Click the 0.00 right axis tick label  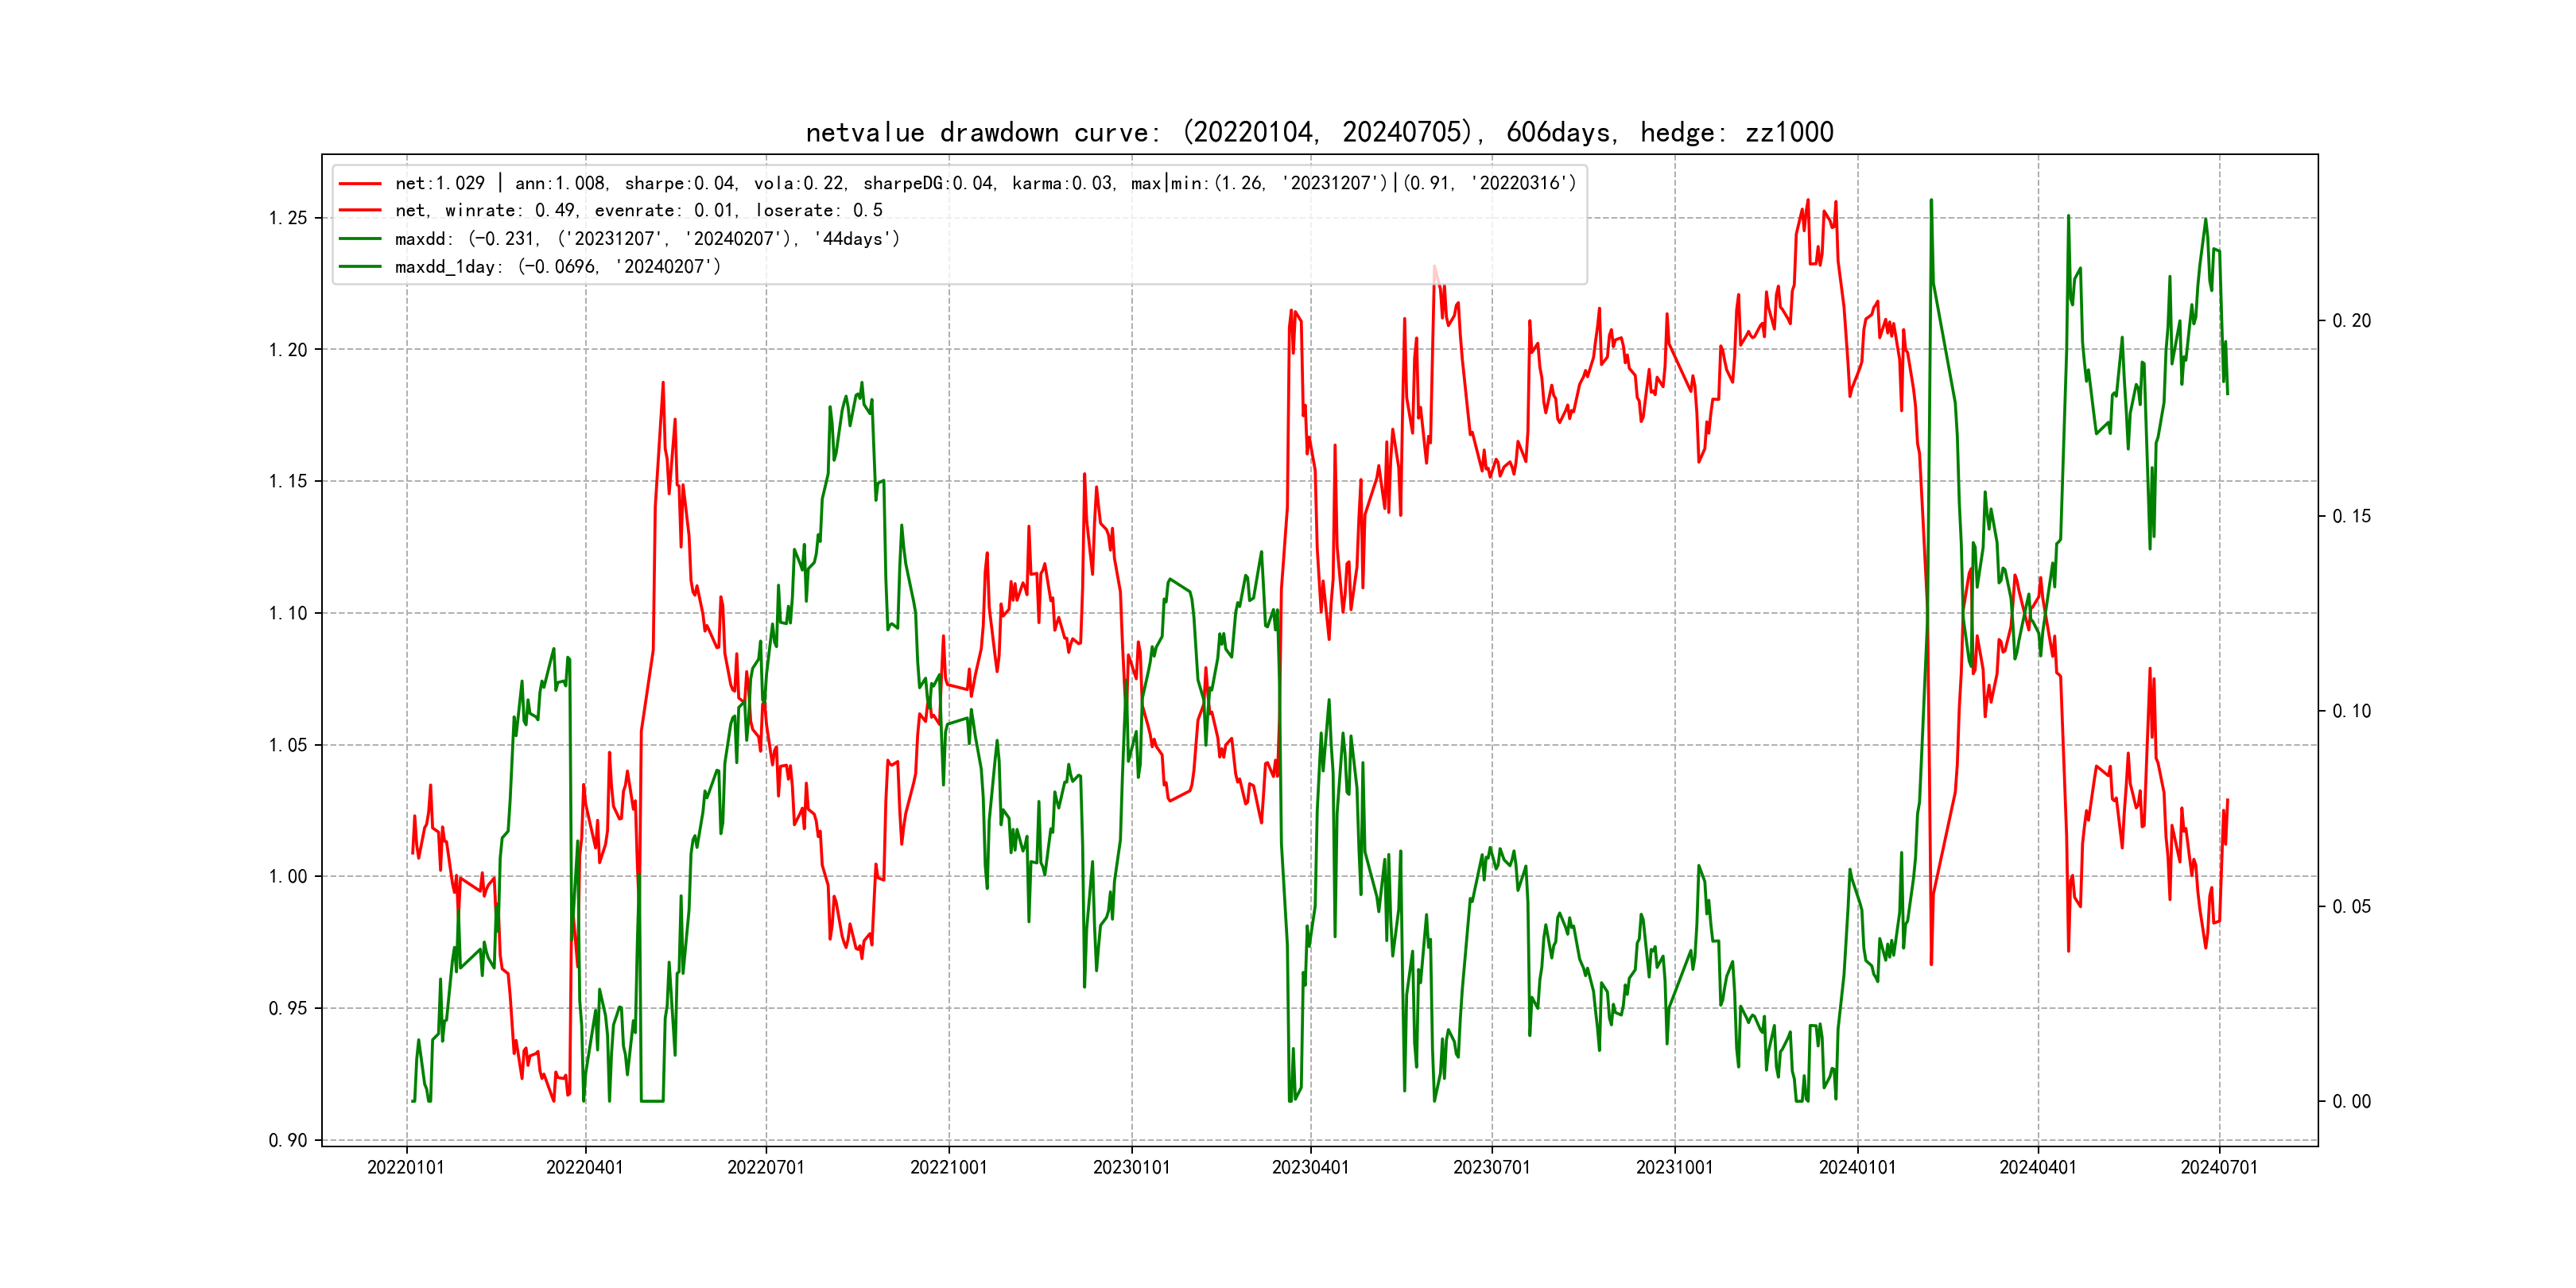(x=2351, y=1101)
